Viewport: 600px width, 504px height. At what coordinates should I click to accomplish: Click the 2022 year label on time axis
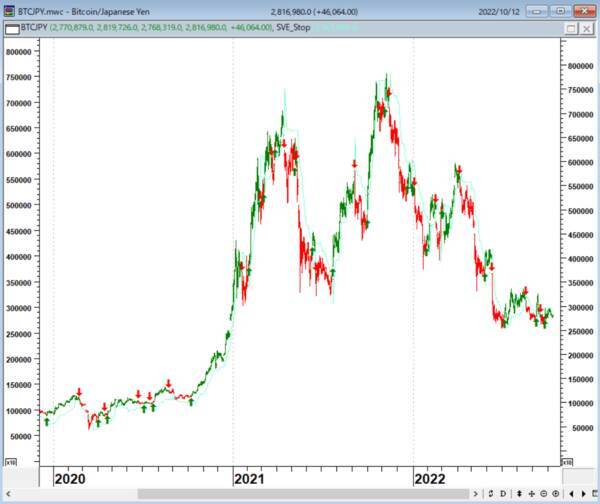click(430, 479)
